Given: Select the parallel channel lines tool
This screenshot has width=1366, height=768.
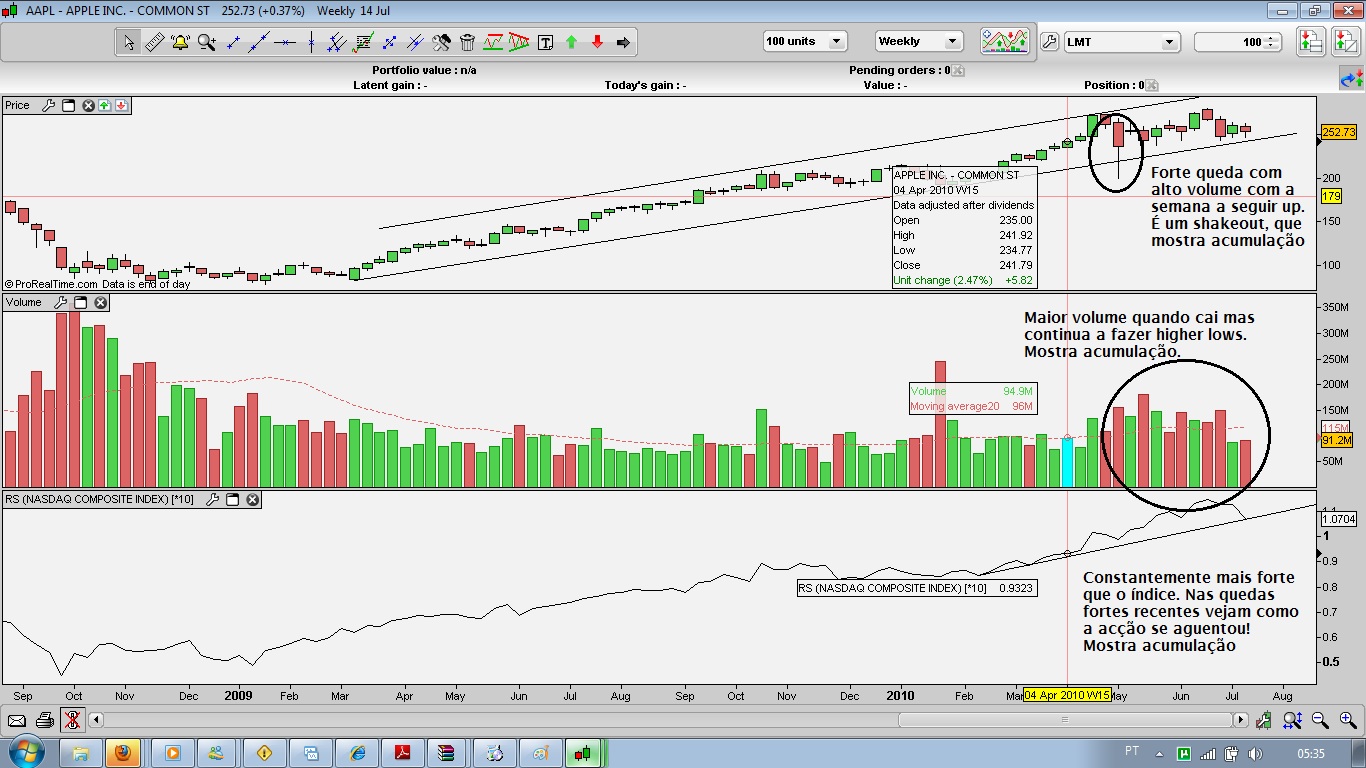Looking at the screenshot, I should tap(337, 42).
